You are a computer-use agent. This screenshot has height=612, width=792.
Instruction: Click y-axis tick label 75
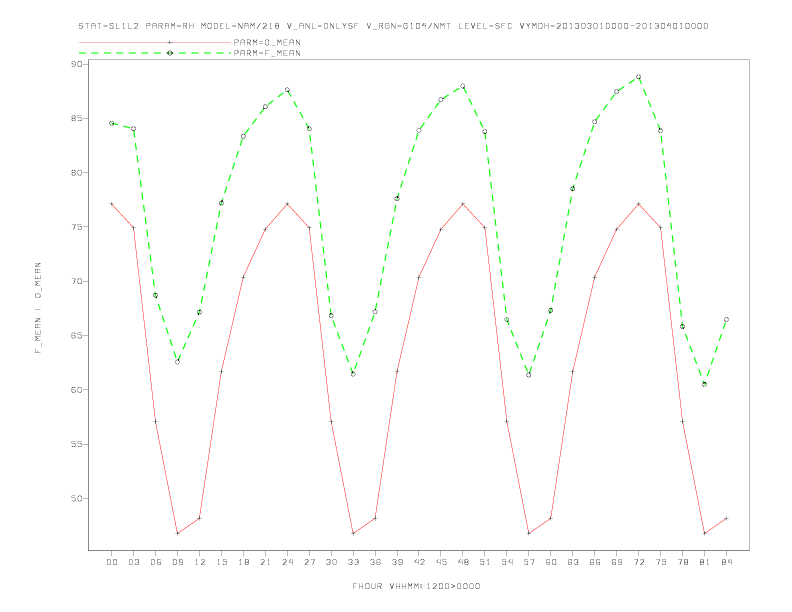pos(77,227)
